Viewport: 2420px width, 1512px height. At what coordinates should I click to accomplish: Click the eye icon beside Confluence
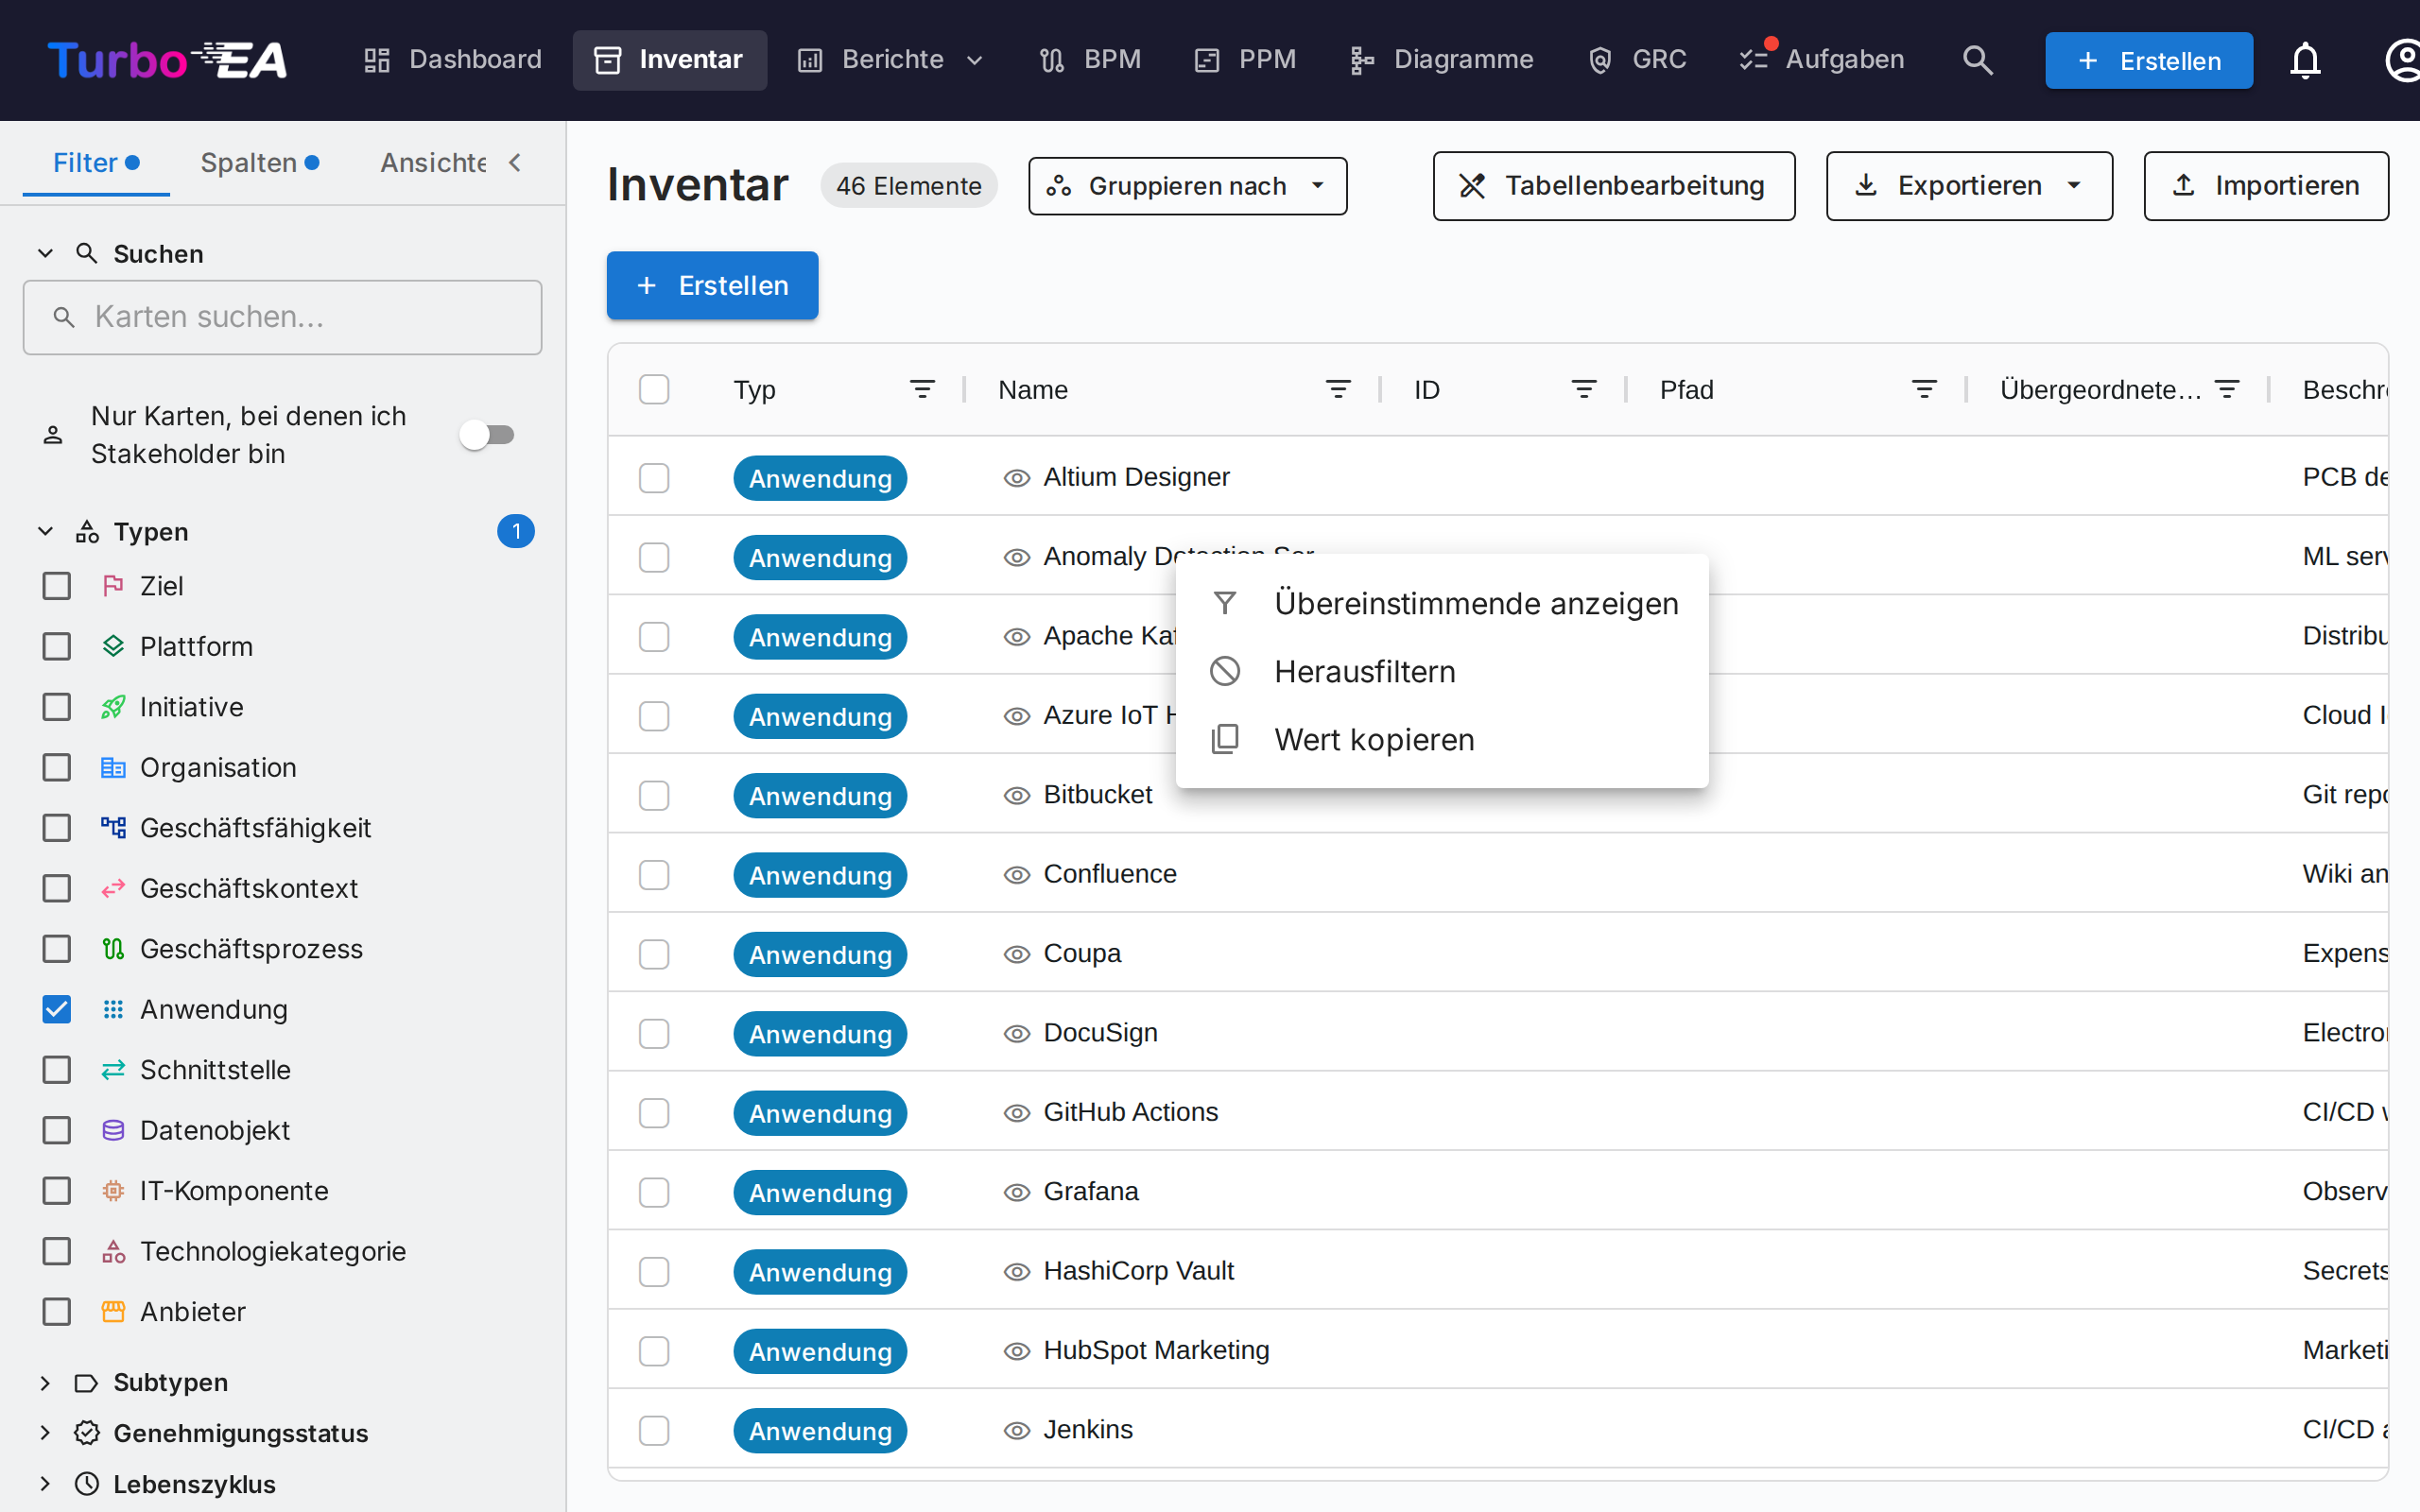1016,875
